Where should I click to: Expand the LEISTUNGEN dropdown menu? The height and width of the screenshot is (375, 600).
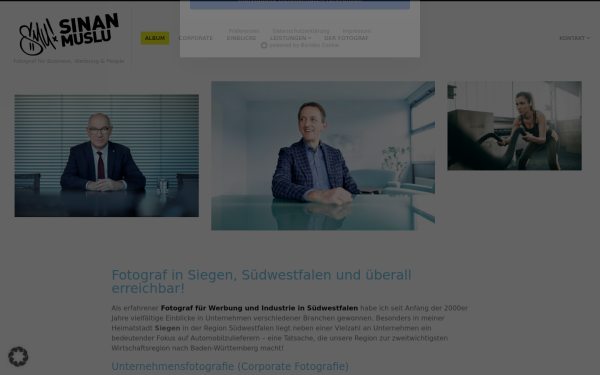coord(290,38)
